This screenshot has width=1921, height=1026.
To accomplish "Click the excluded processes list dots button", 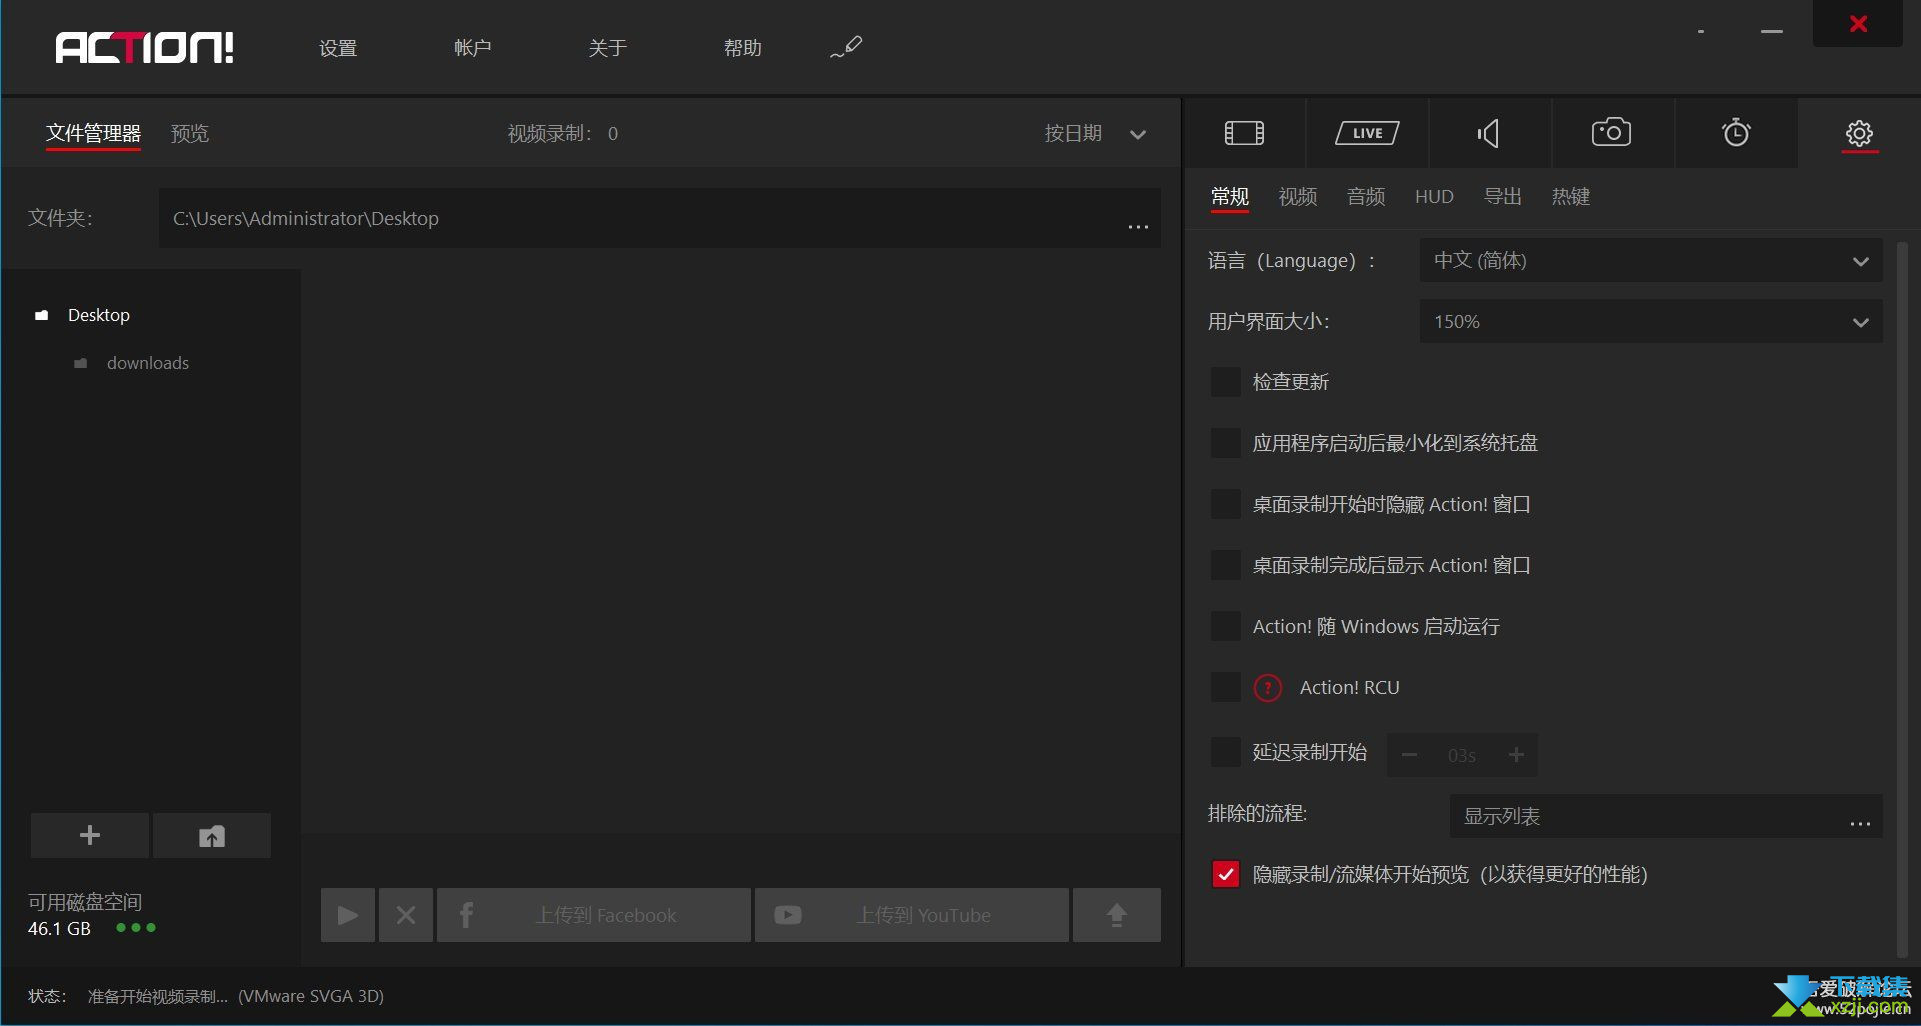I will click(1860, 823).
